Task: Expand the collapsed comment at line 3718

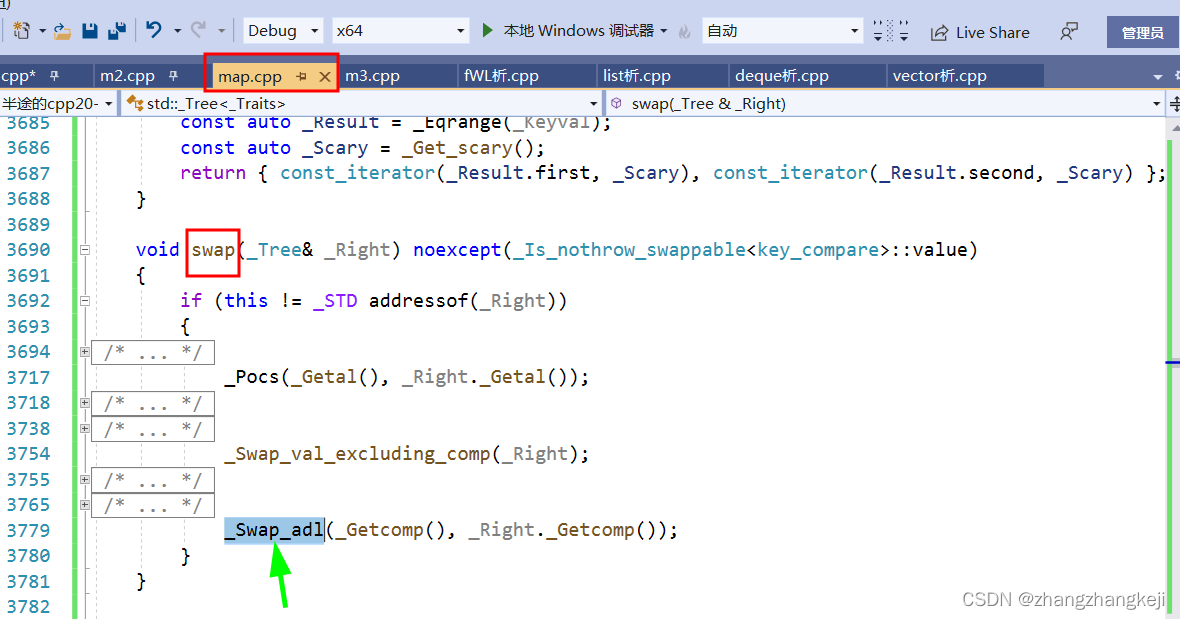Action: point(85,402)
